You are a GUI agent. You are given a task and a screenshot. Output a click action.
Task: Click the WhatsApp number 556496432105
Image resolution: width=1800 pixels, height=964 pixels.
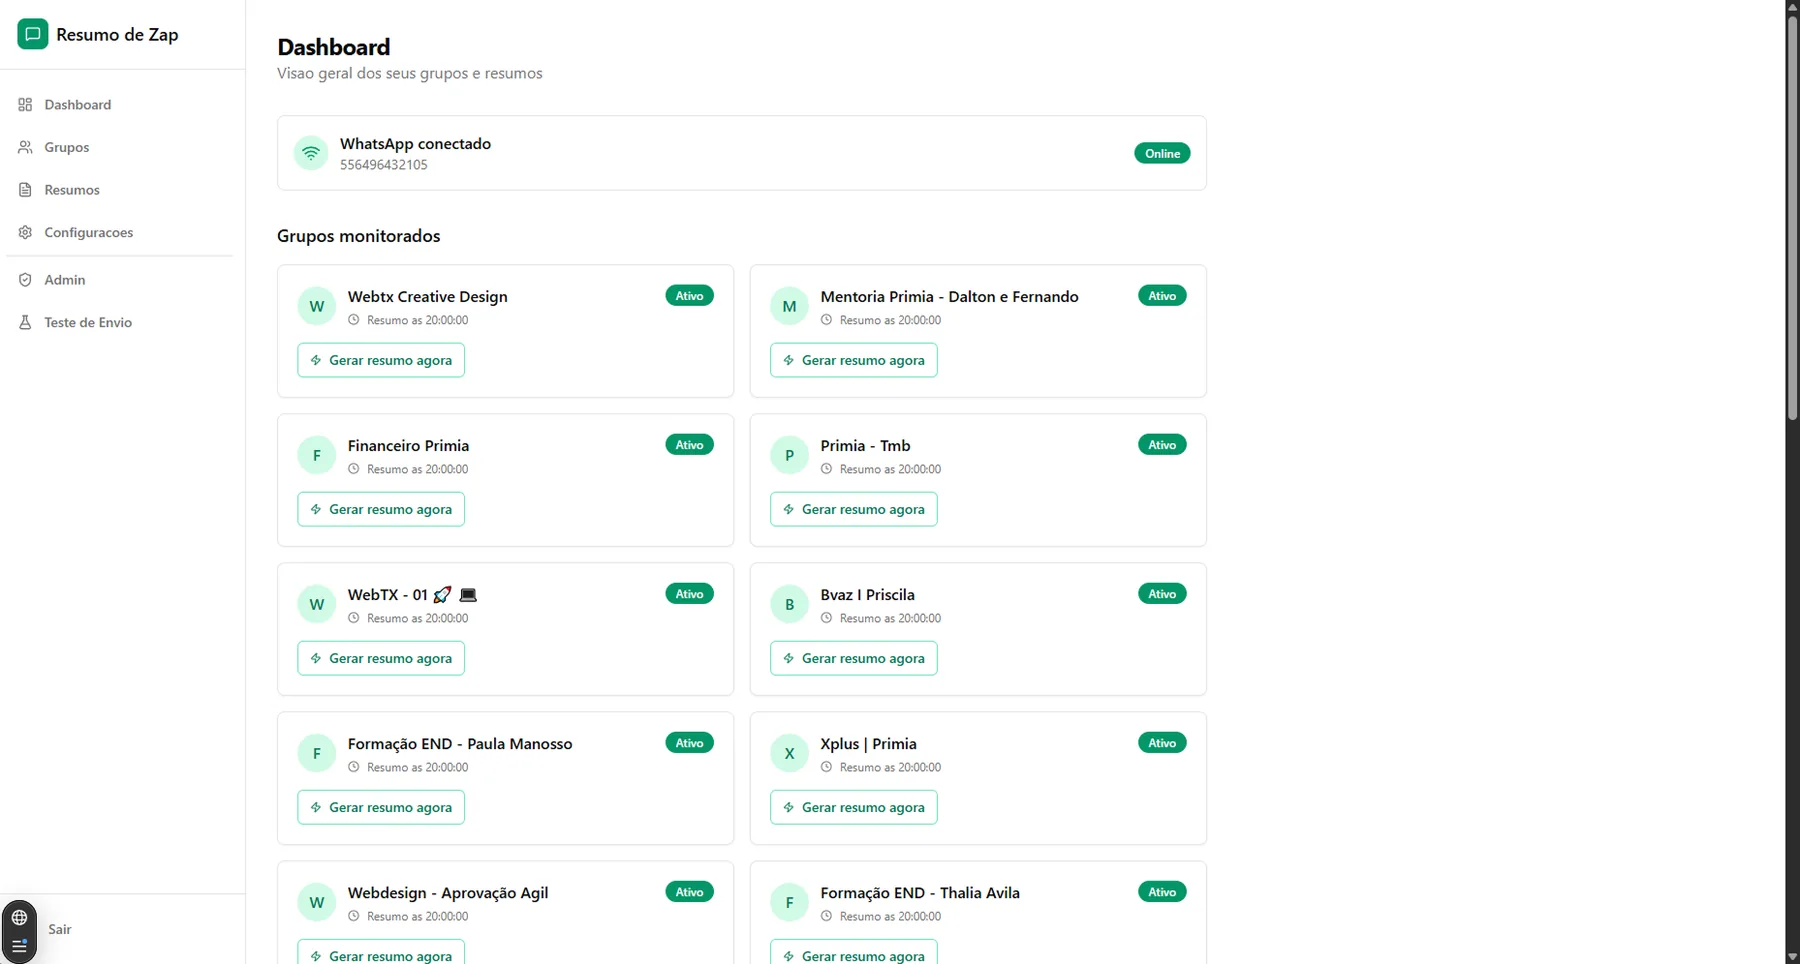pos(384,165)
